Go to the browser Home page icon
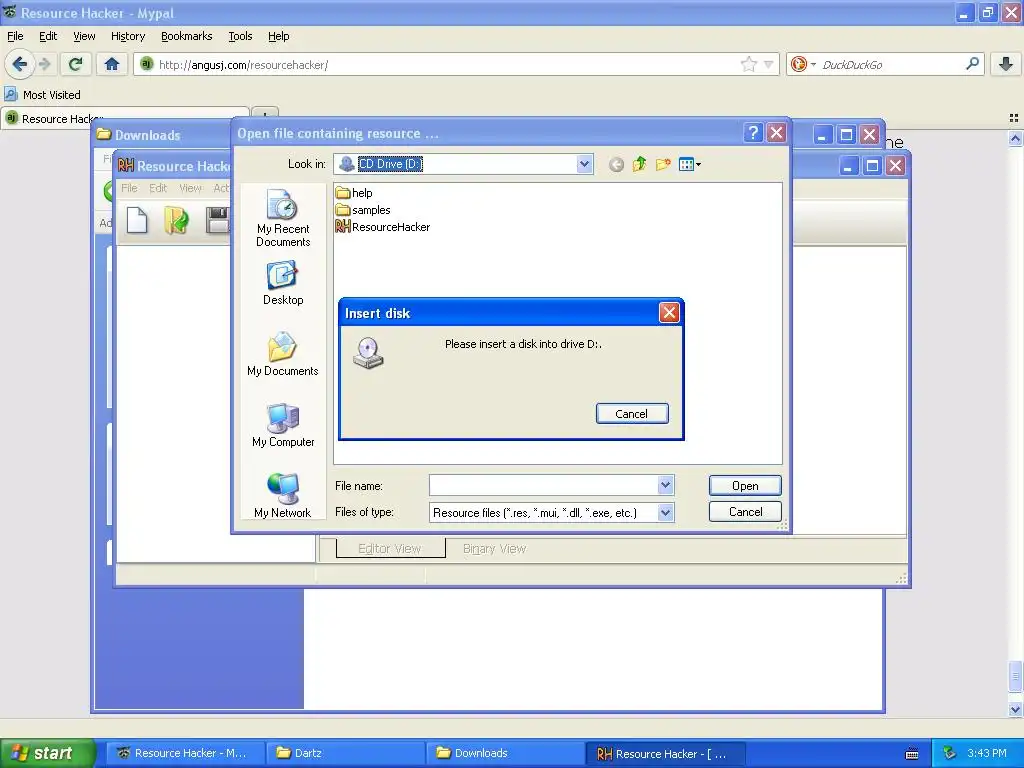The image size is (1024, 768). coord(112,64)
